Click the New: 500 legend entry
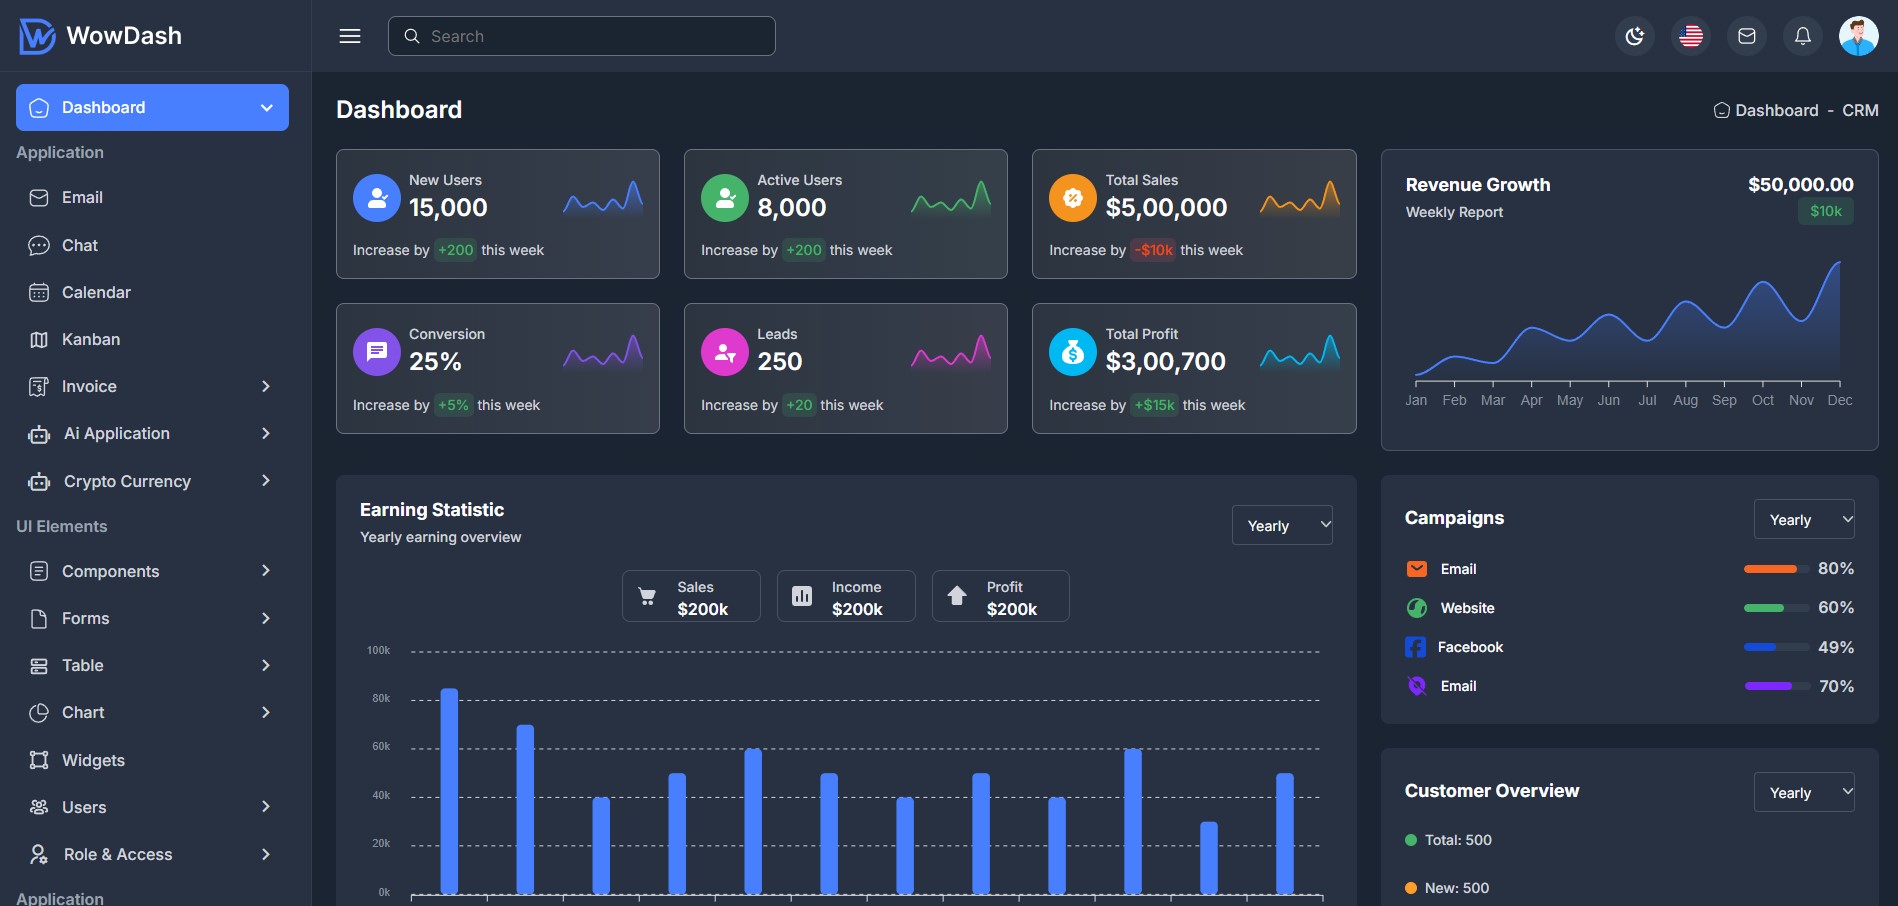Image resolution: width=1898 pixels, height=906 pixels. [1447, 888]
